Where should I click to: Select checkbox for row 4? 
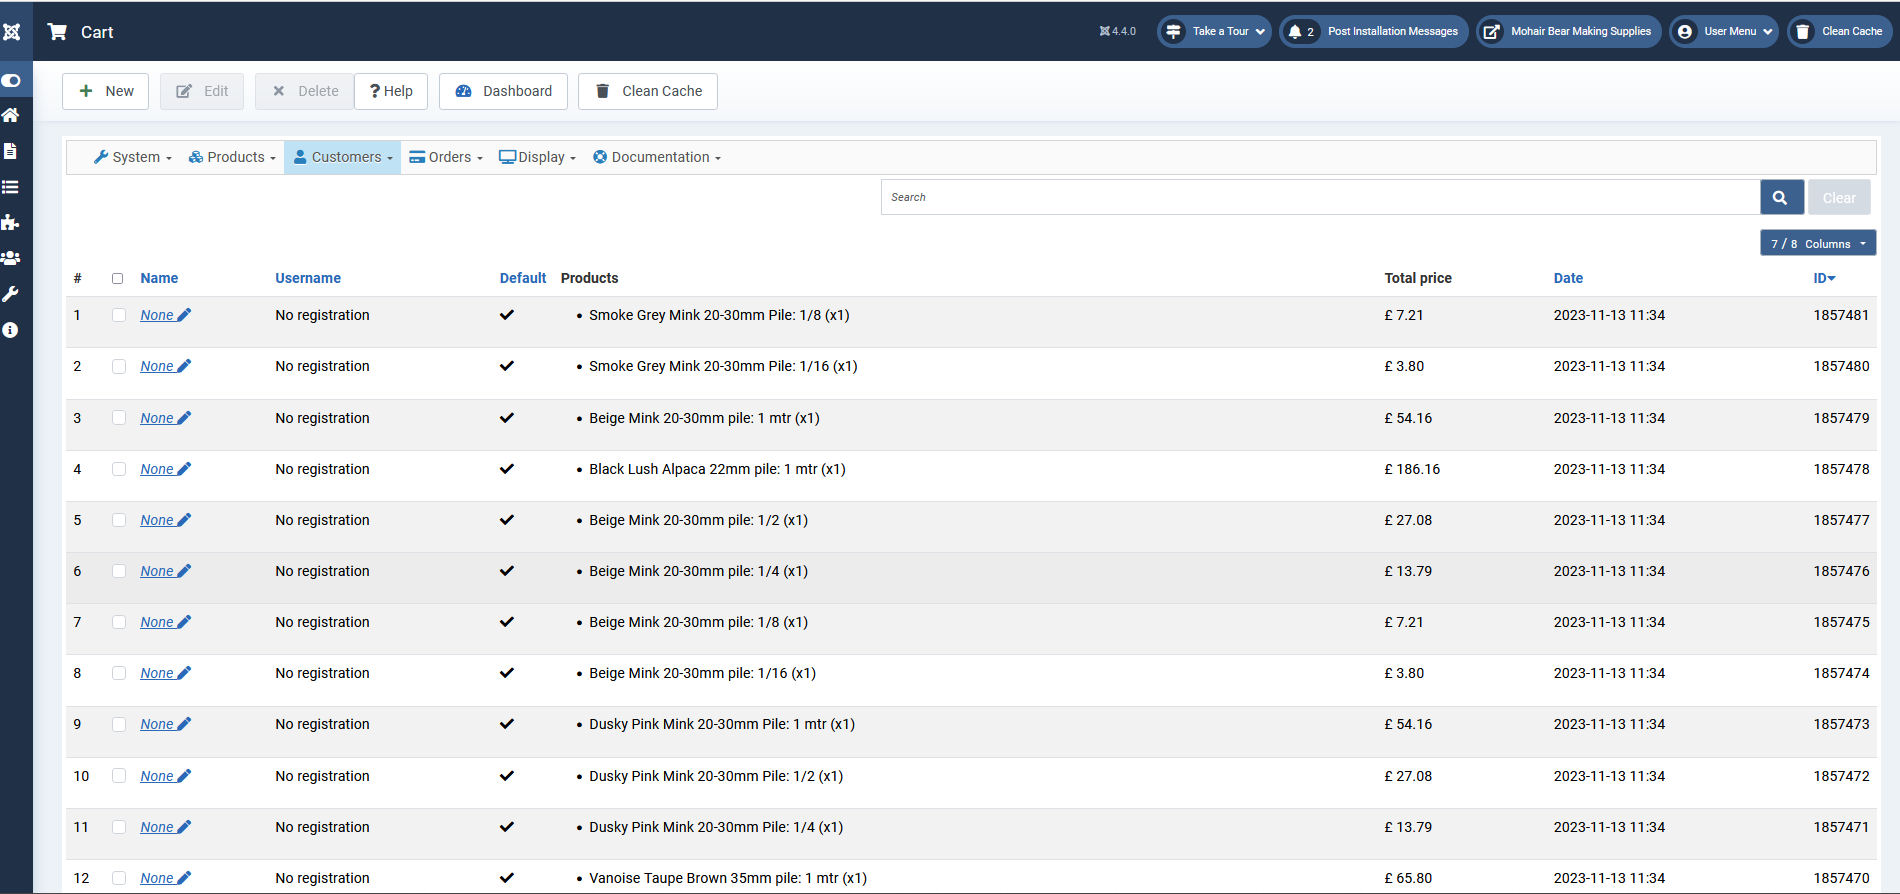119,469
